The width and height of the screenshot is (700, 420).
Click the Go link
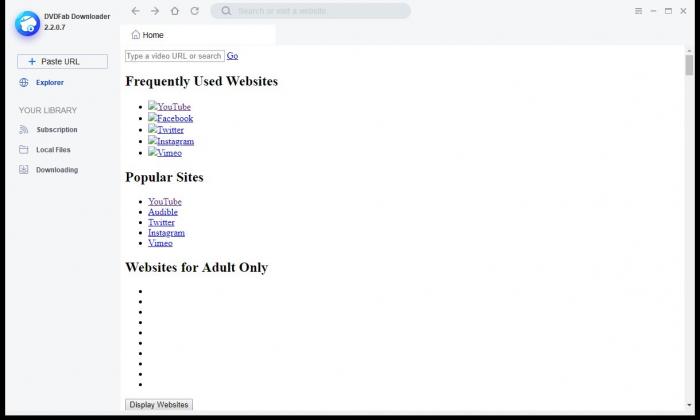(232, 56)
